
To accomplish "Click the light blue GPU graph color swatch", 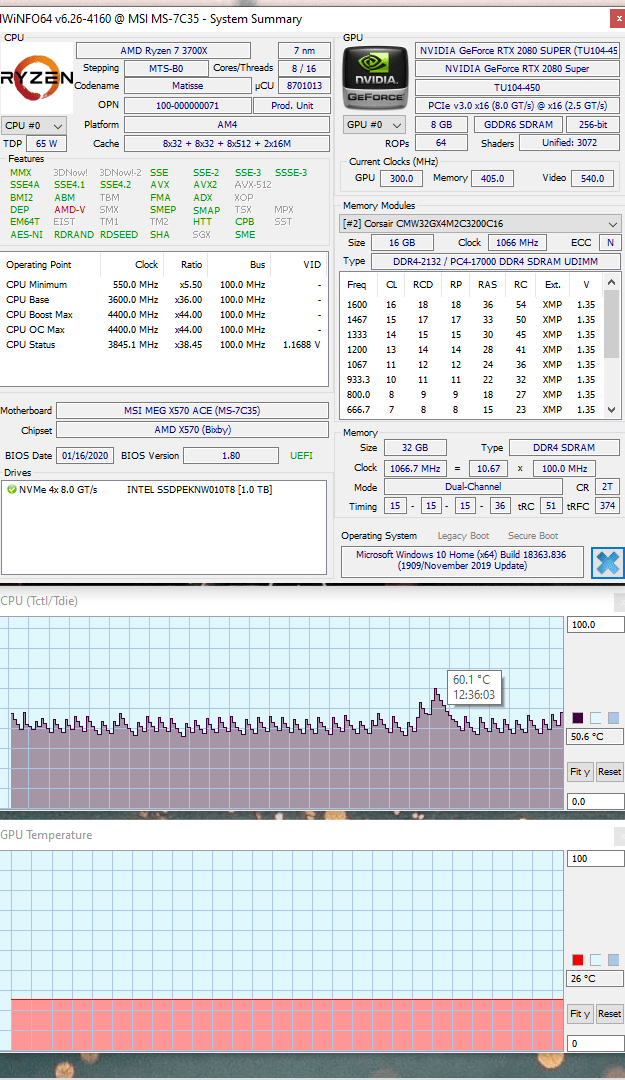I will coord(613,959).
